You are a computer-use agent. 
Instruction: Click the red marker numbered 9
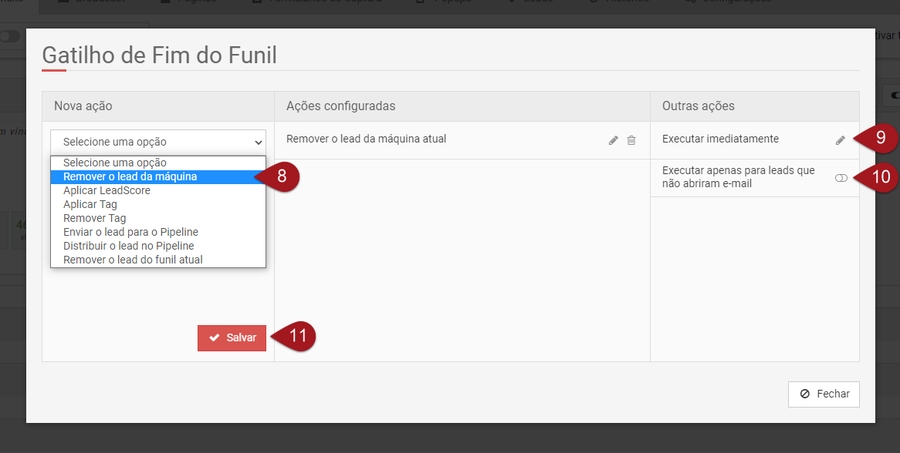tap(880, 139)
